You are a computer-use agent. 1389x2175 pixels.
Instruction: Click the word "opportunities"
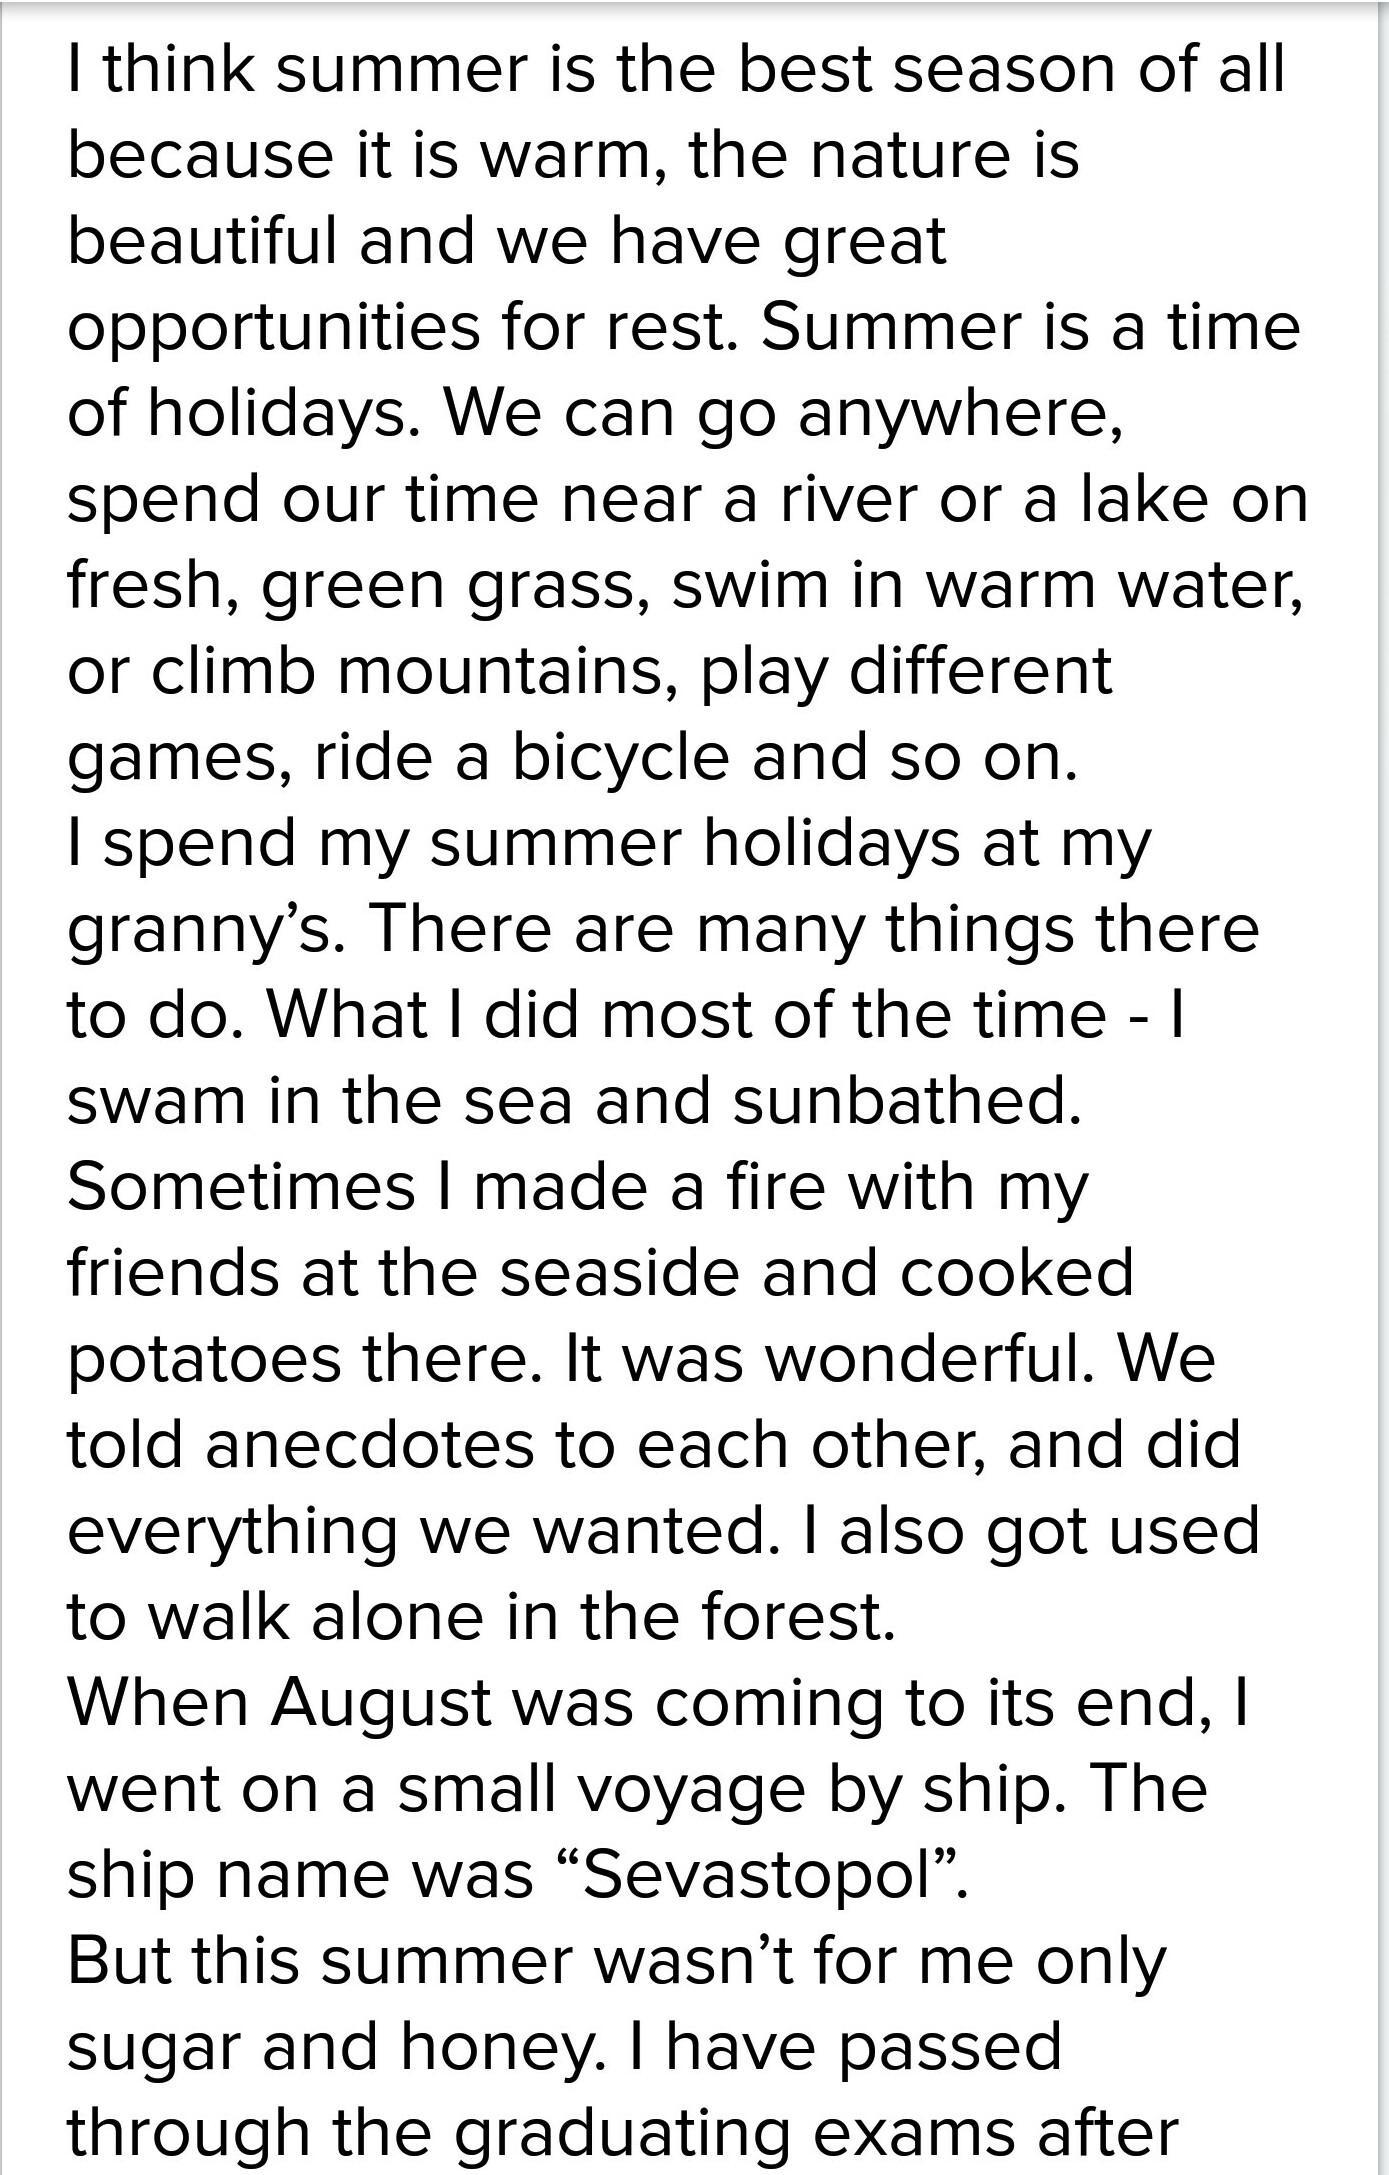click(x=273, y=328)
